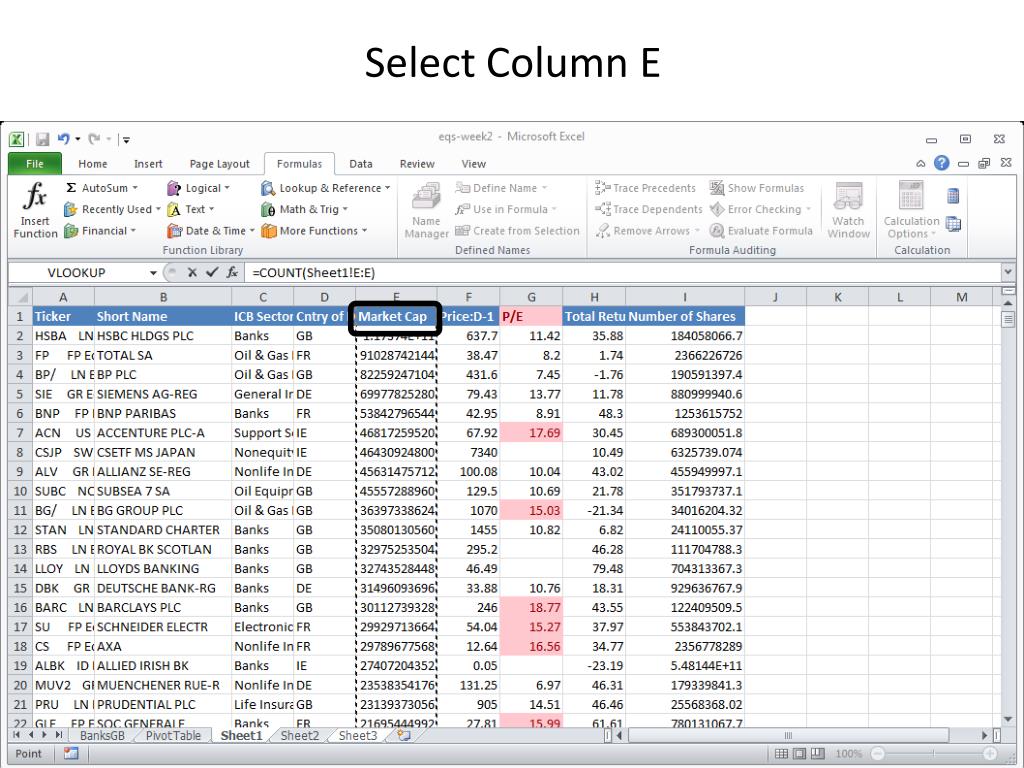The image size is (1024, 768).
Task: Open the Watch Window
Action: pyautogui.click(x=848, y=210)
